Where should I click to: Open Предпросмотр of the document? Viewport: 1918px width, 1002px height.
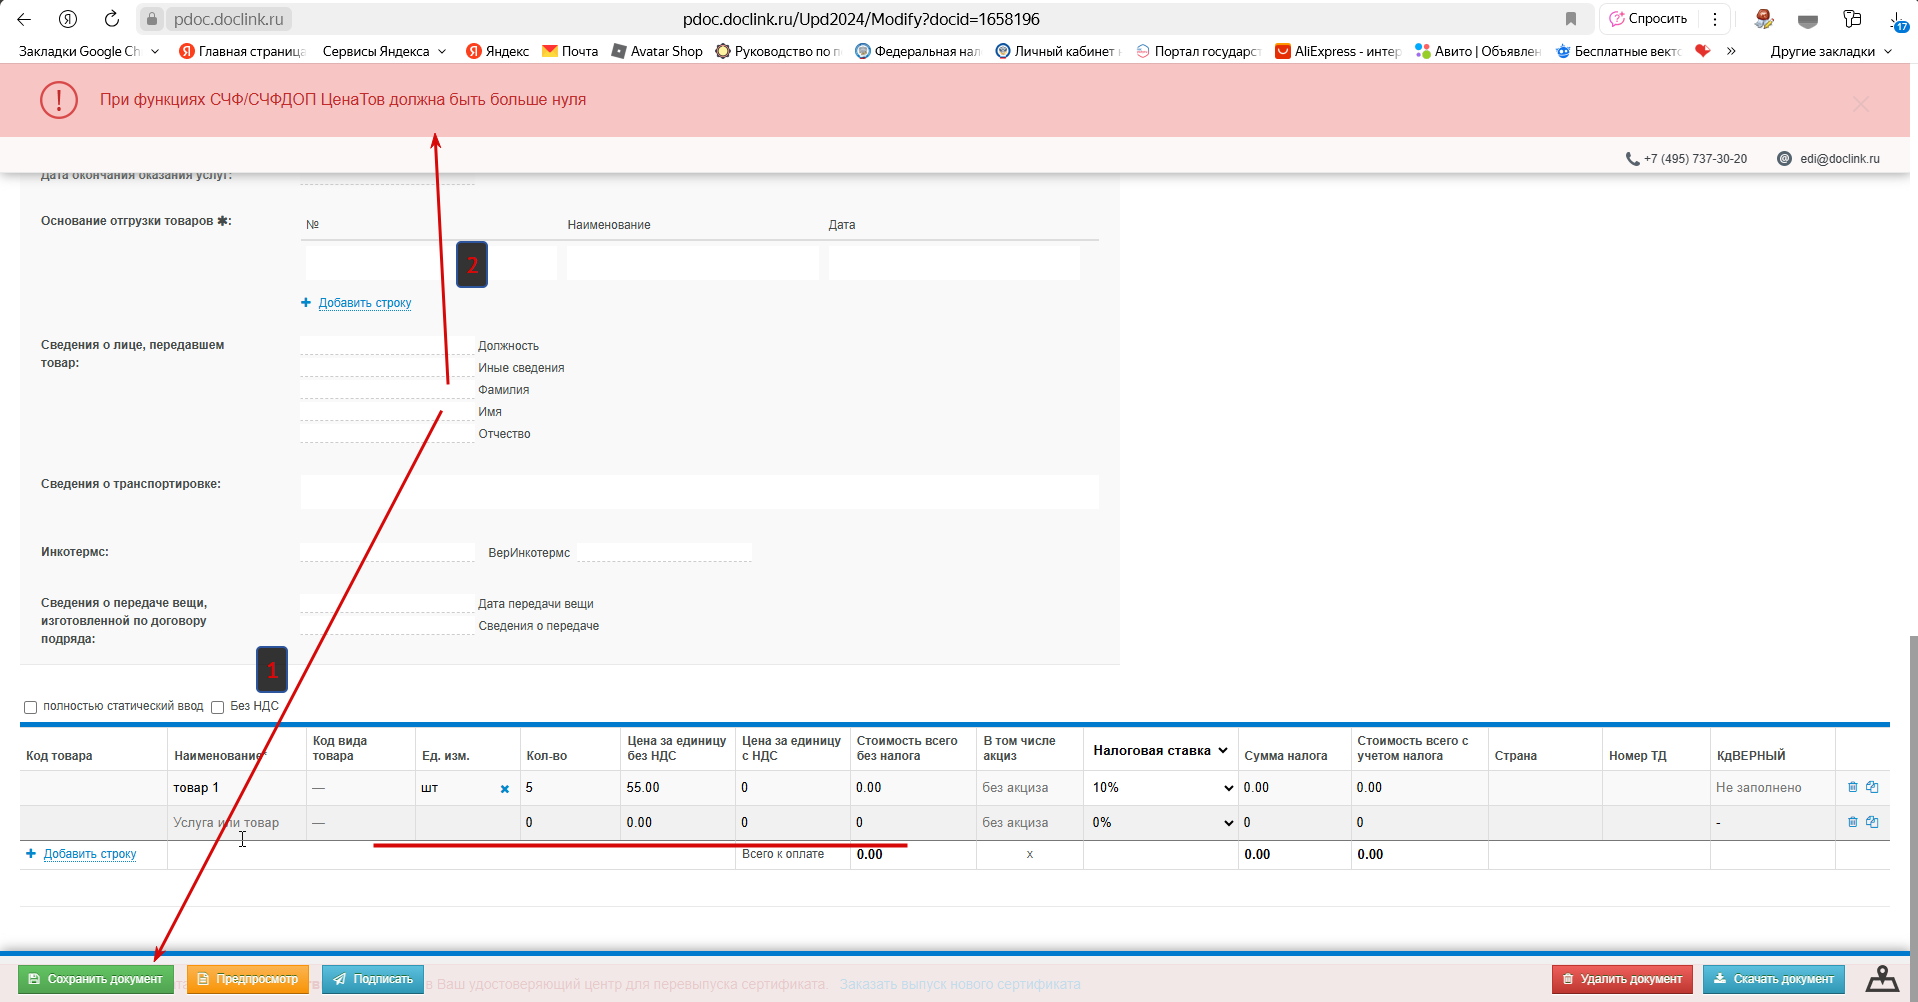248,979
